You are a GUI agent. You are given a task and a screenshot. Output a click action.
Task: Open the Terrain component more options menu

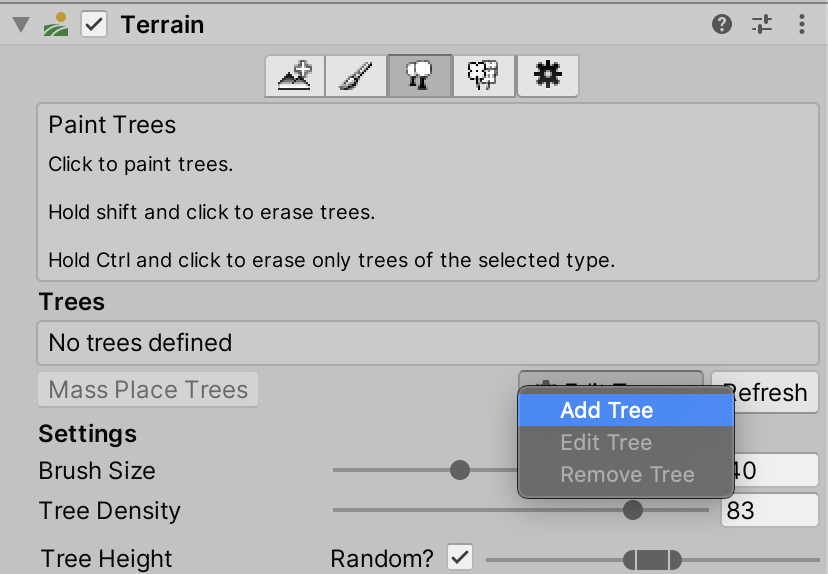click(801, 25)
